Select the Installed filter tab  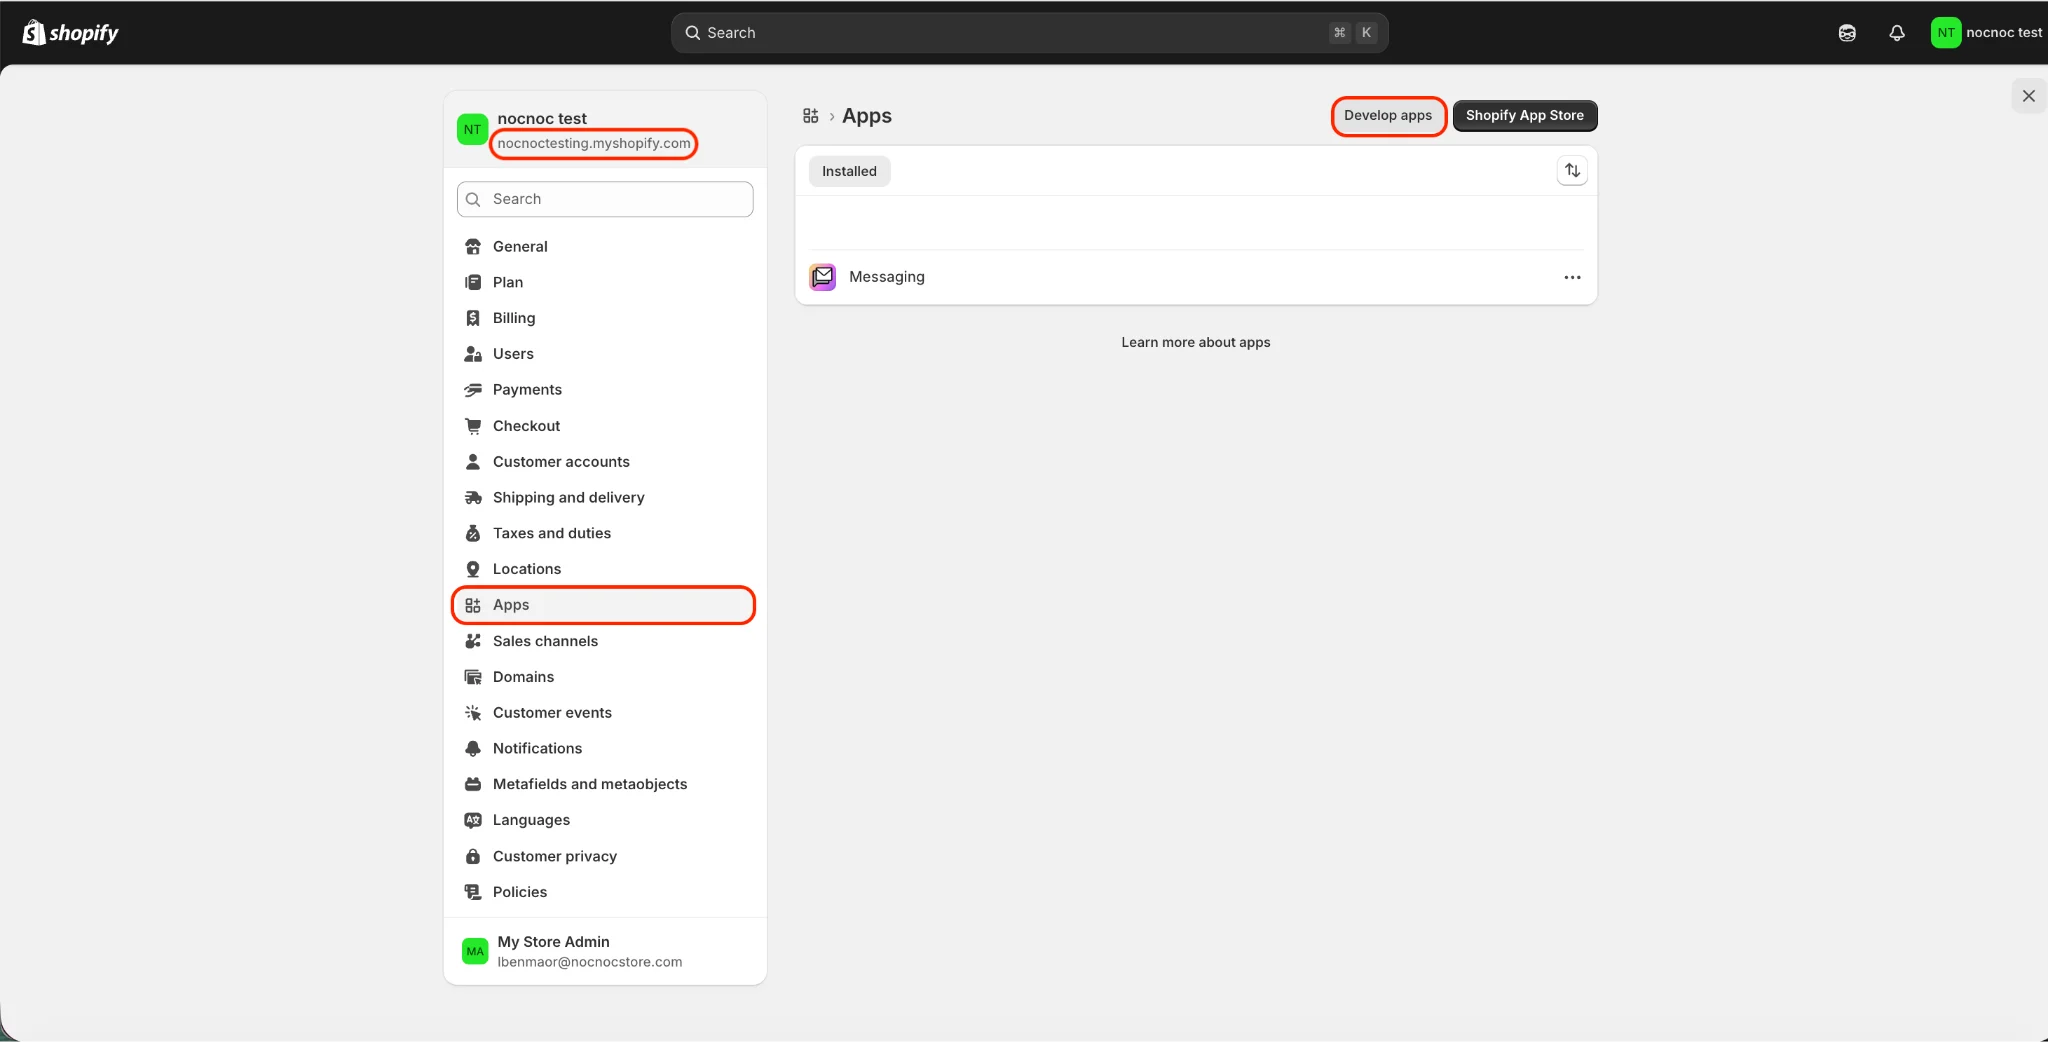pyautogui.click(x=849, y=171)
